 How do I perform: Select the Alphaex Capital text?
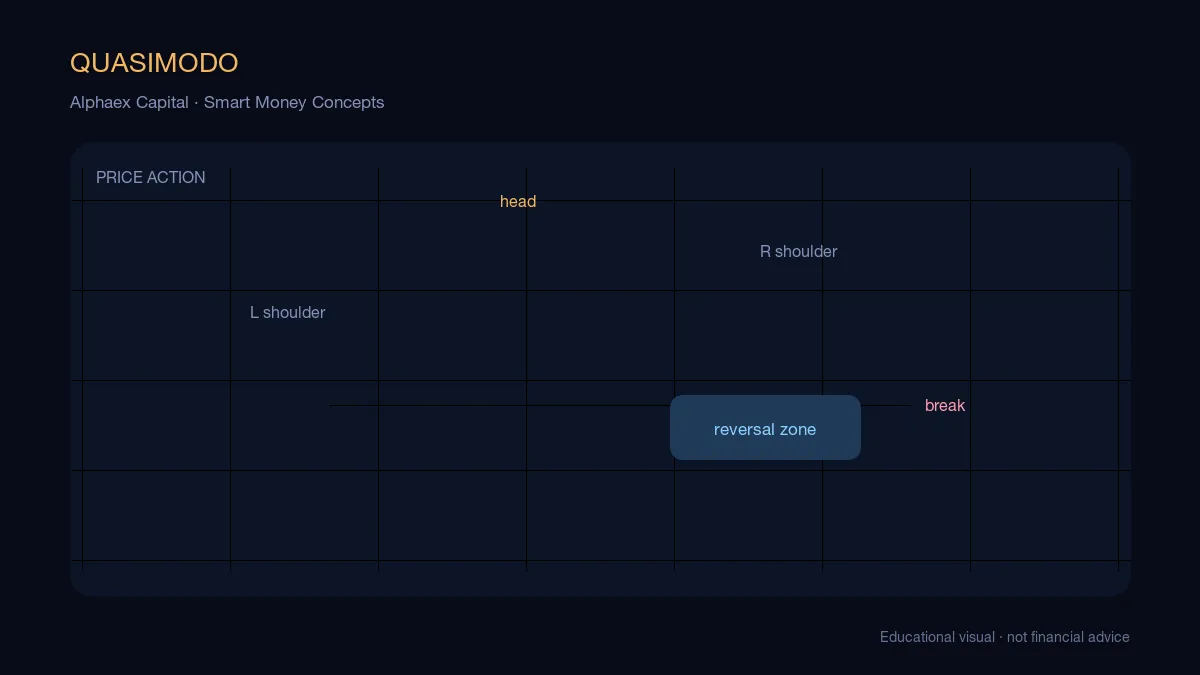coord(129,102)
